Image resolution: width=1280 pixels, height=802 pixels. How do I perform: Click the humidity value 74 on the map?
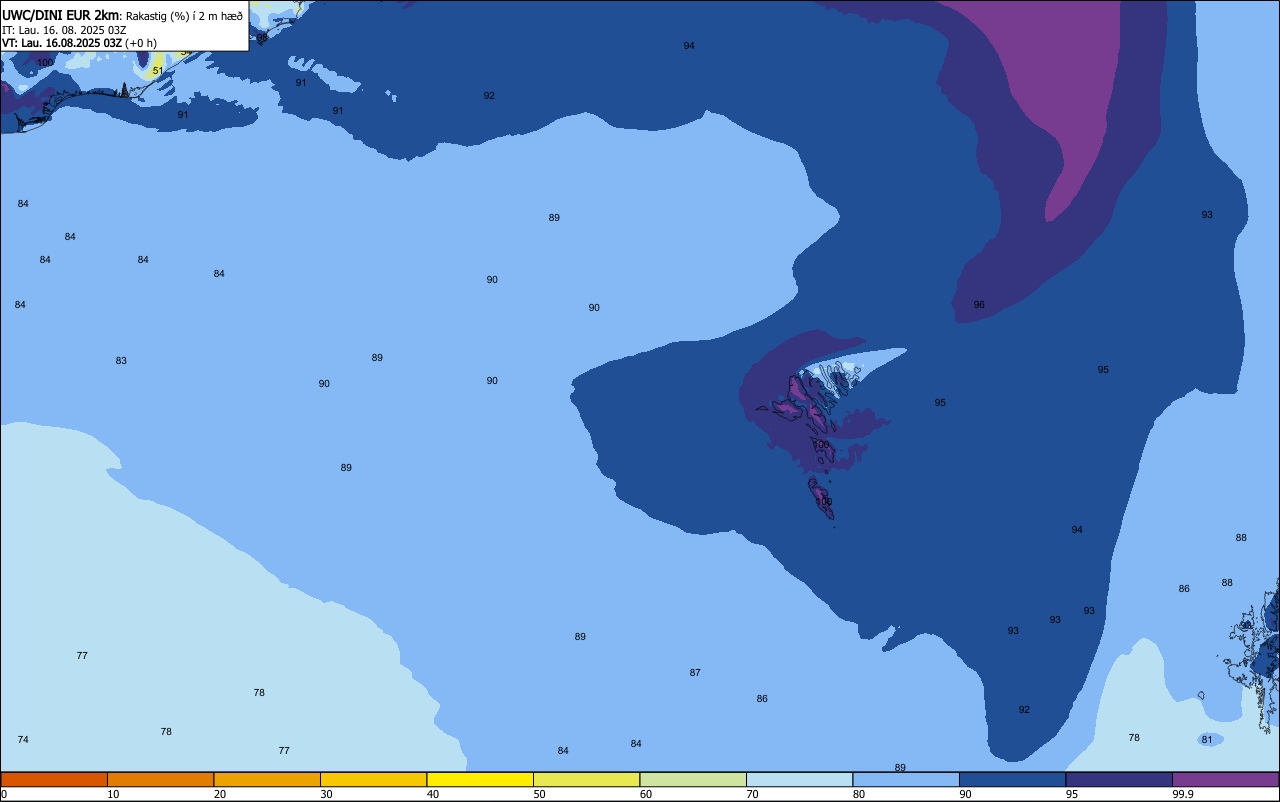23,740
